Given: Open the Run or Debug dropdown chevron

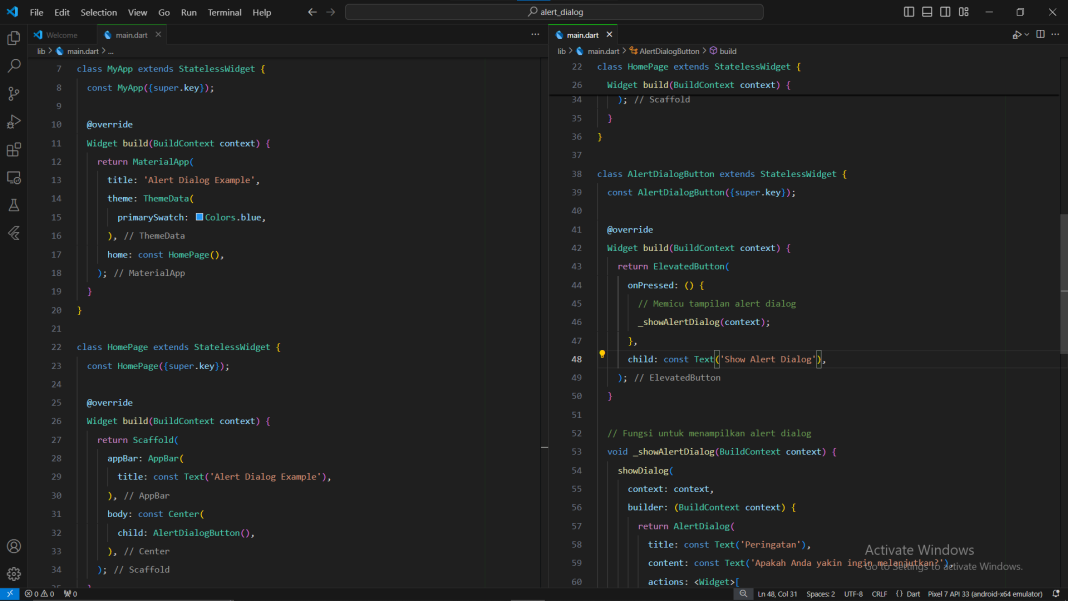Looking at the screenshot, I should (x=1028, y=33).
